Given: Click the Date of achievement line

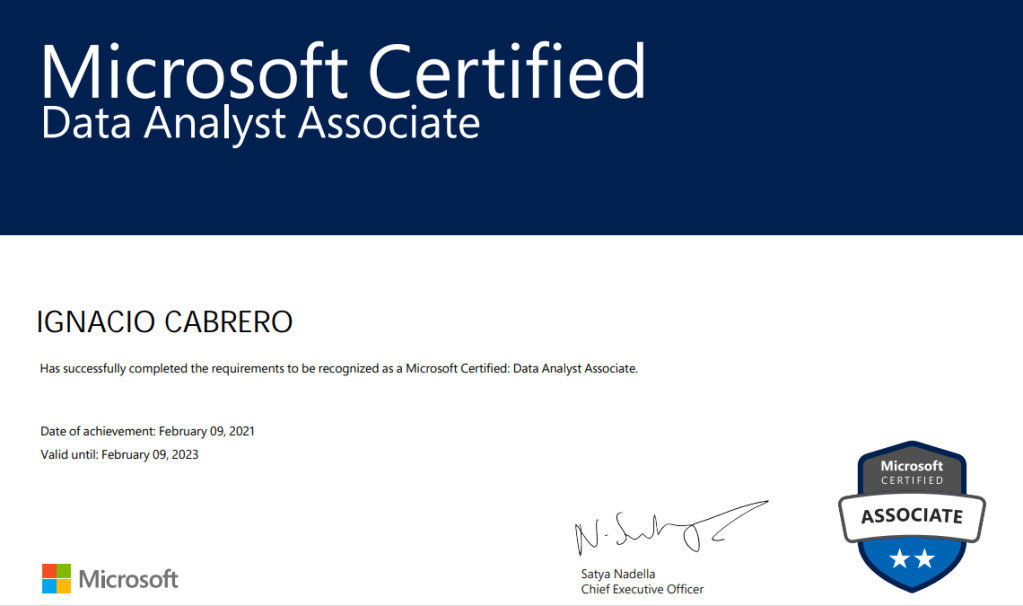Looking at the screenshot, I should click(147, 431).
